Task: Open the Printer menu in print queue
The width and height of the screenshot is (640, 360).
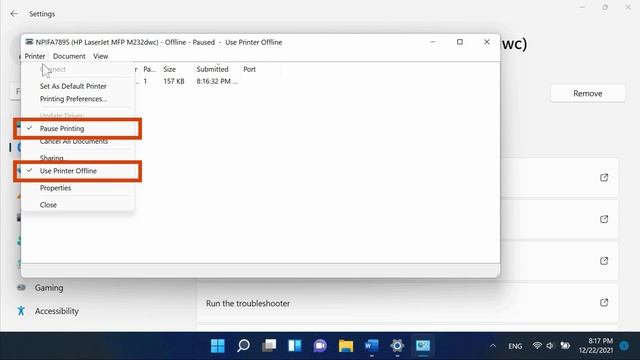Action: click(x=35, y=56)
